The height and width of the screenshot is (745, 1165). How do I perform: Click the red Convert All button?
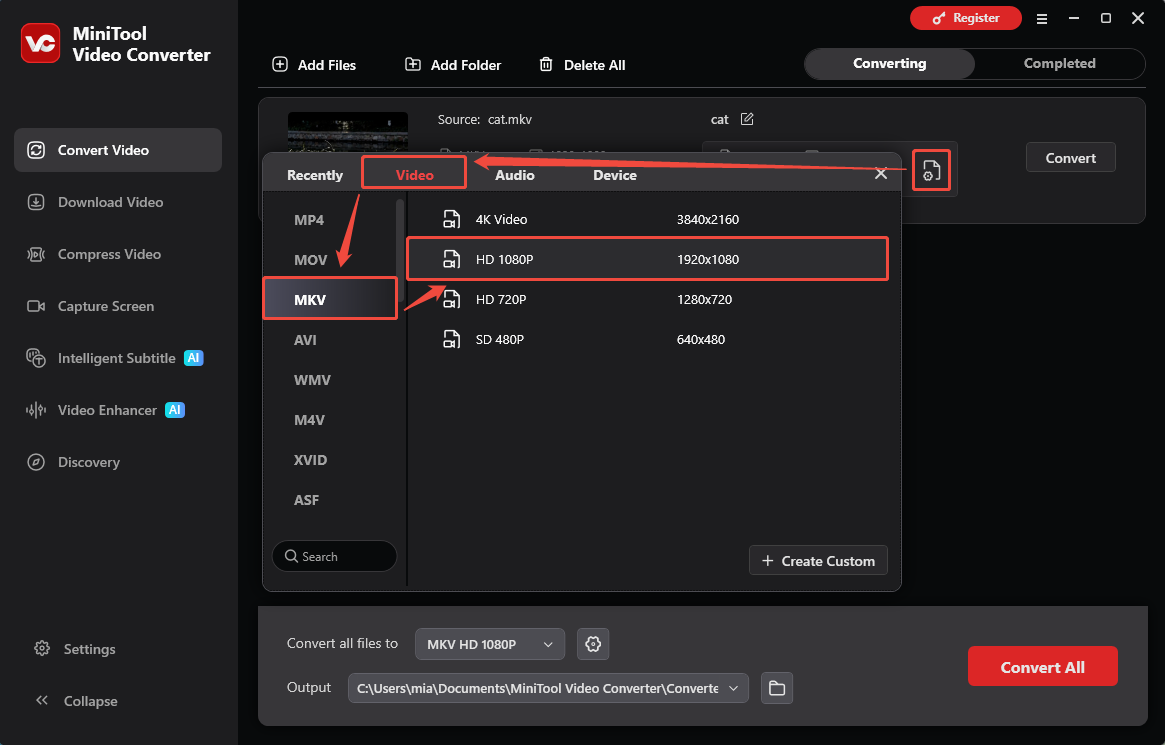pyautogui.click(x=1042, y=666)
